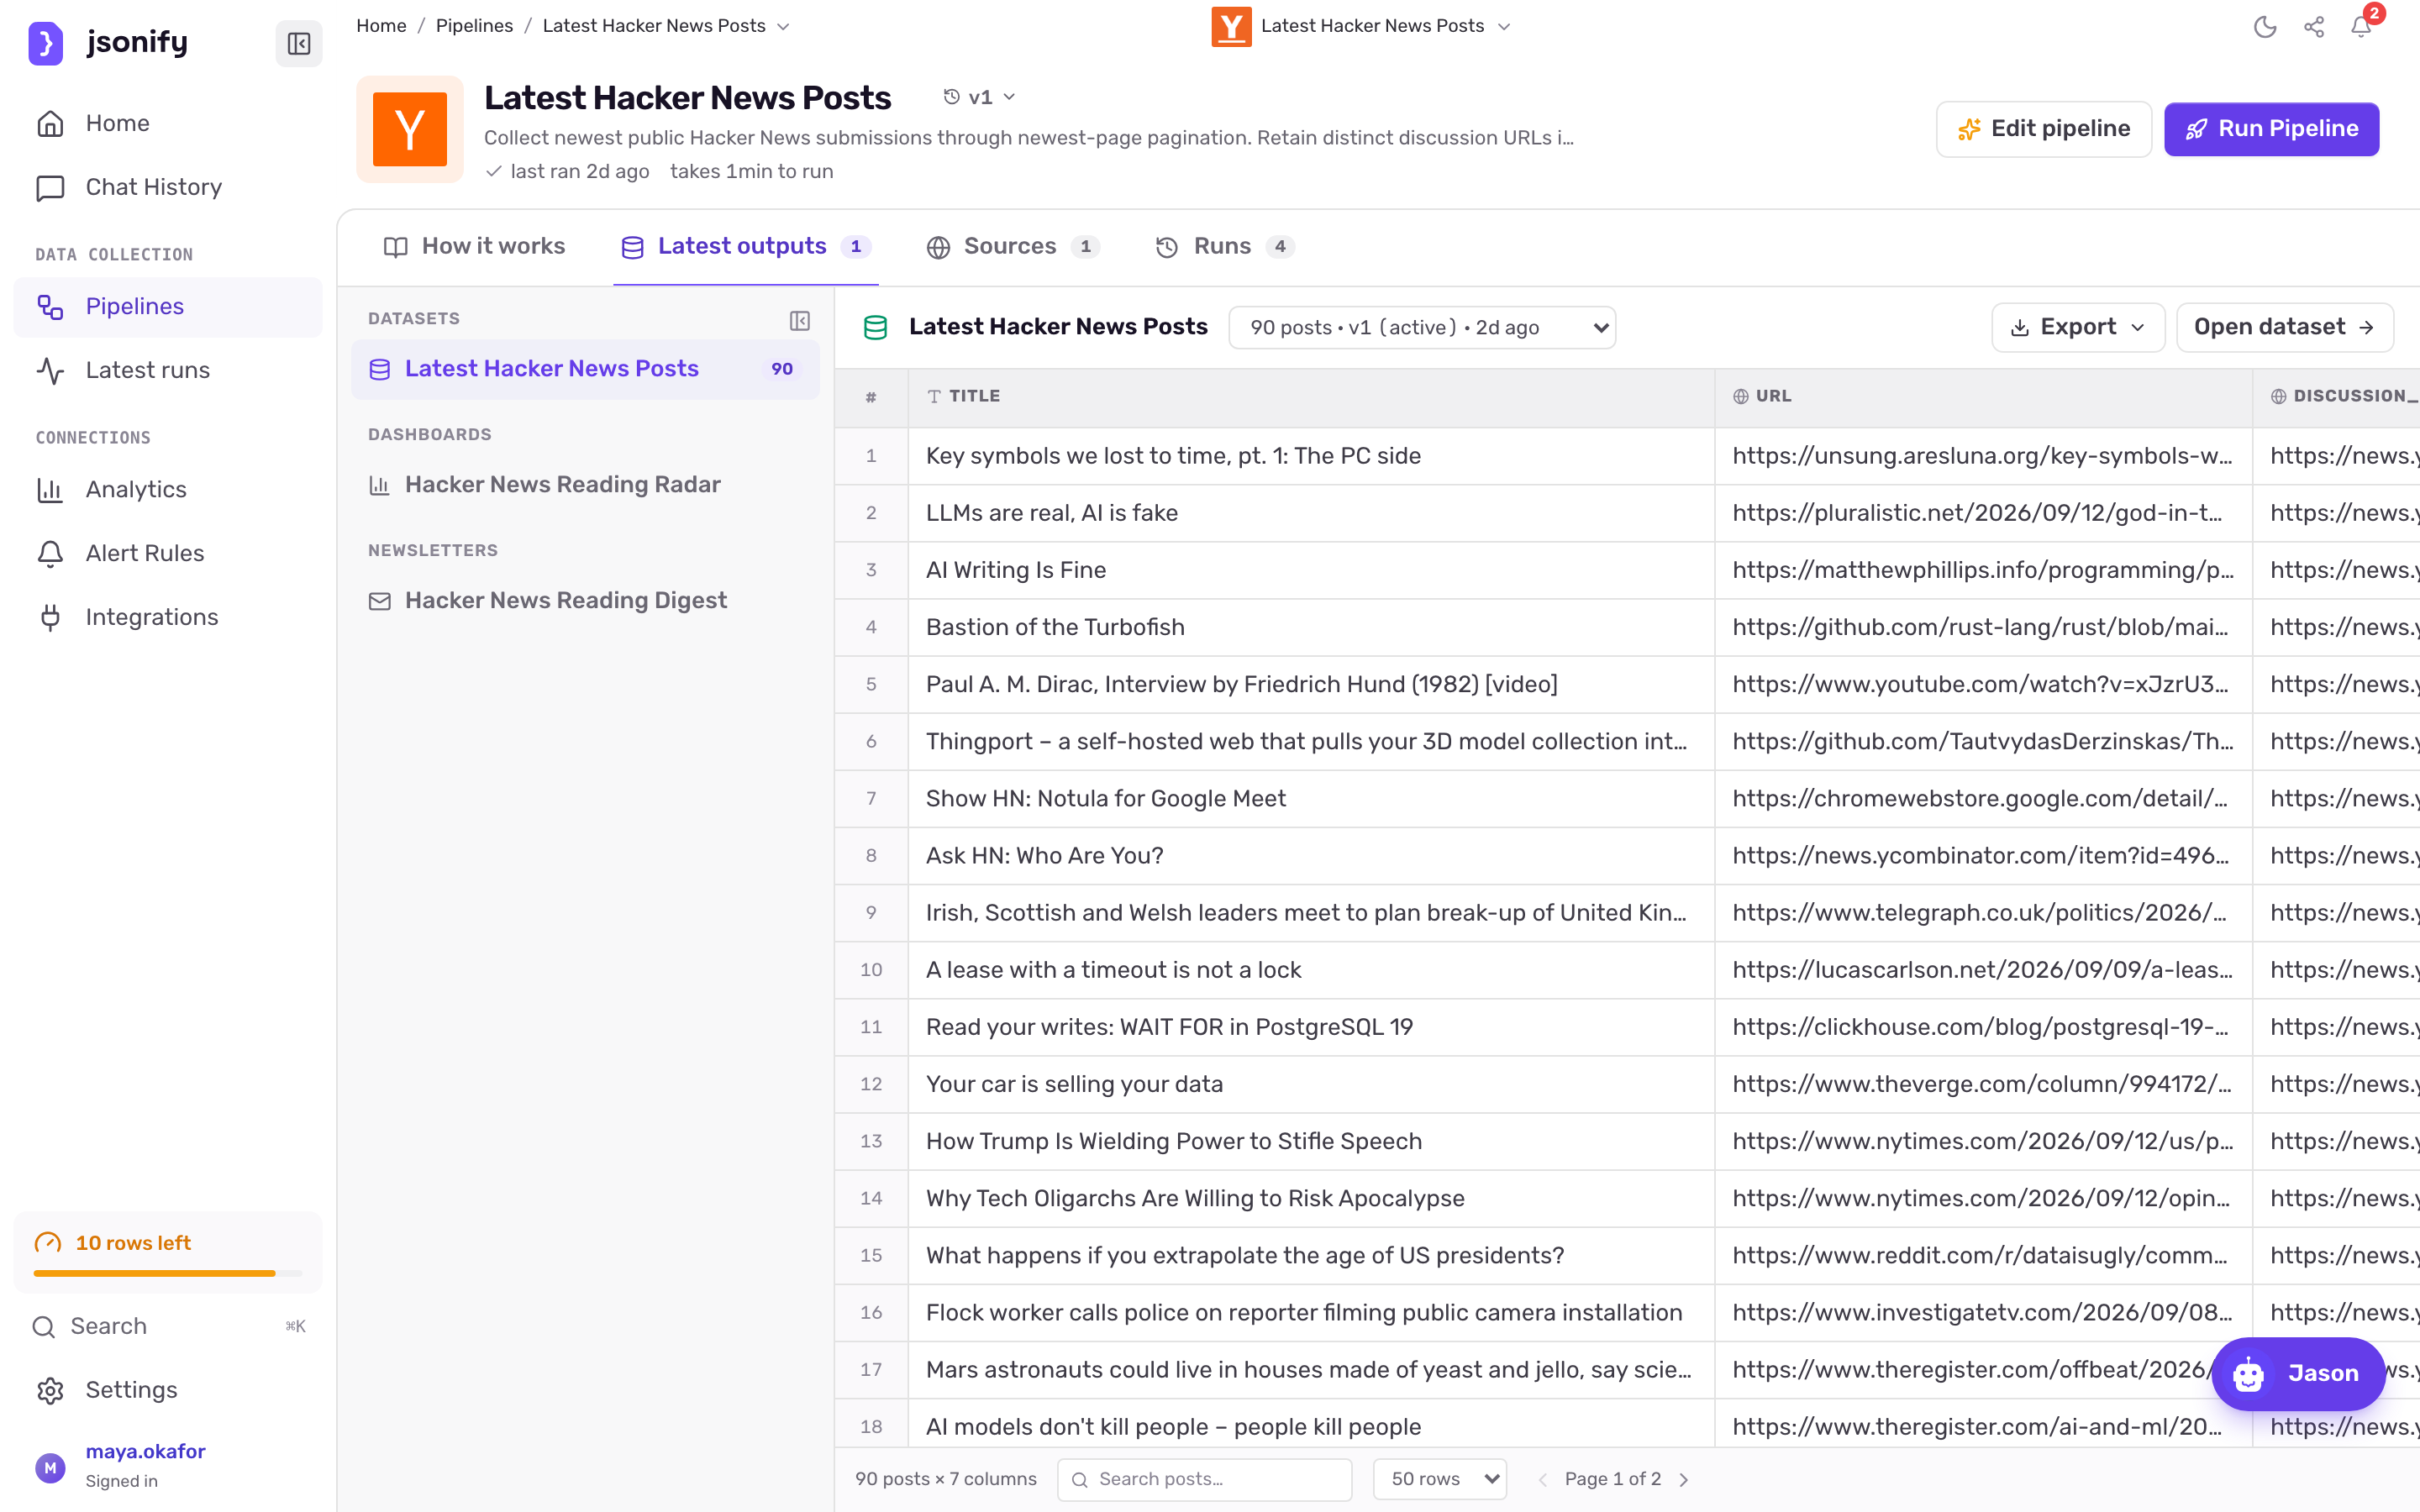
Task: Open the Export dropdown
Action: coord(2078,328)
